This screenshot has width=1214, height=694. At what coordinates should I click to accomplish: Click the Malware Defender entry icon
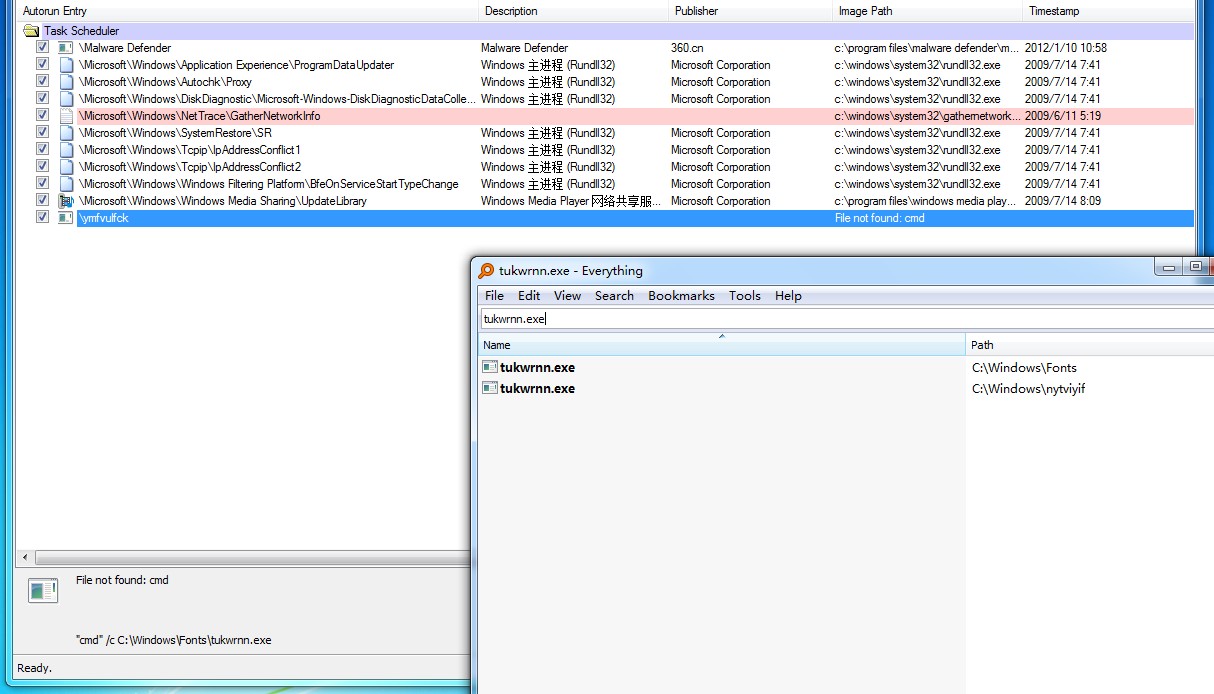pos(66,48)
